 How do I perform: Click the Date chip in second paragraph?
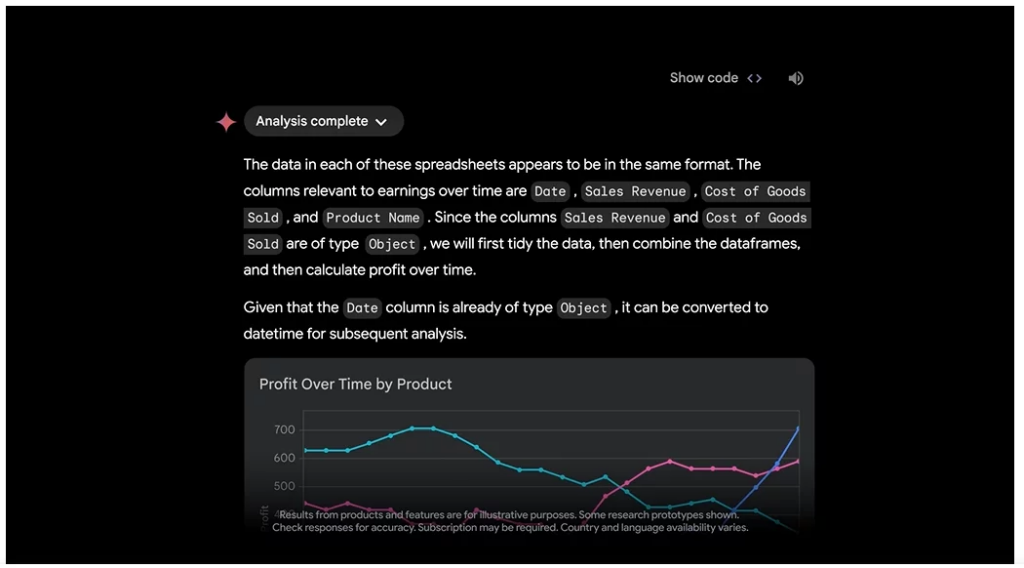tap(362, 308)
